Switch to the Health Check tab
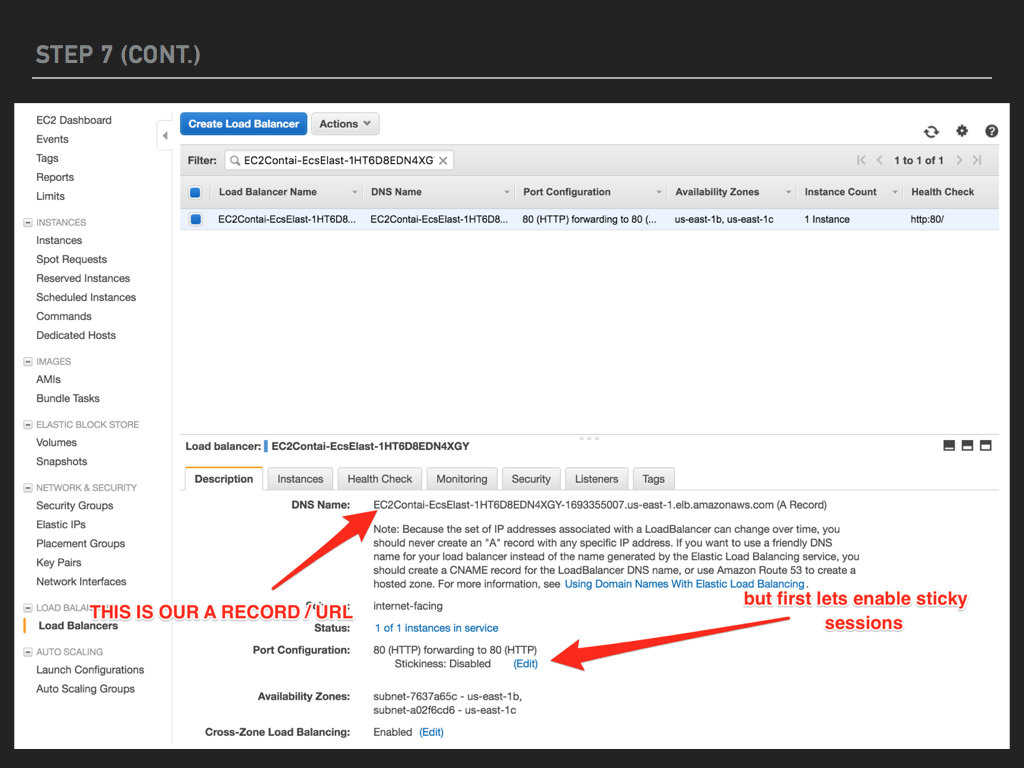Viewport: 1024px width, 768px height. tap(379, 479)
